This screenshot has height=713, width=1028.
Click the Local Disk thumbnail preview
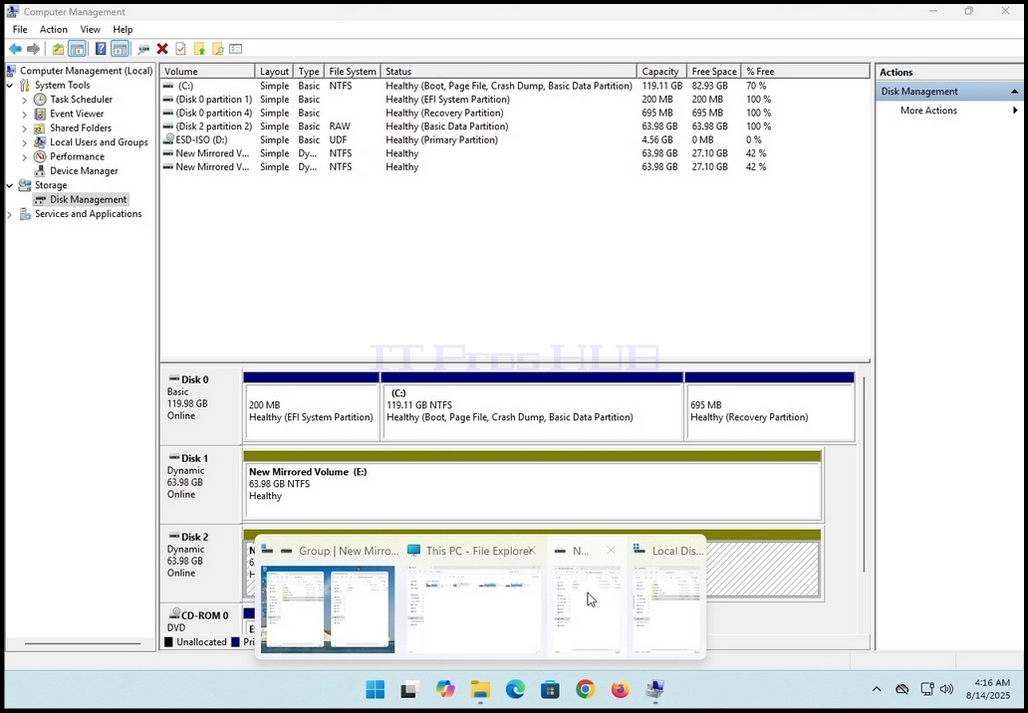tap(666, 609)
